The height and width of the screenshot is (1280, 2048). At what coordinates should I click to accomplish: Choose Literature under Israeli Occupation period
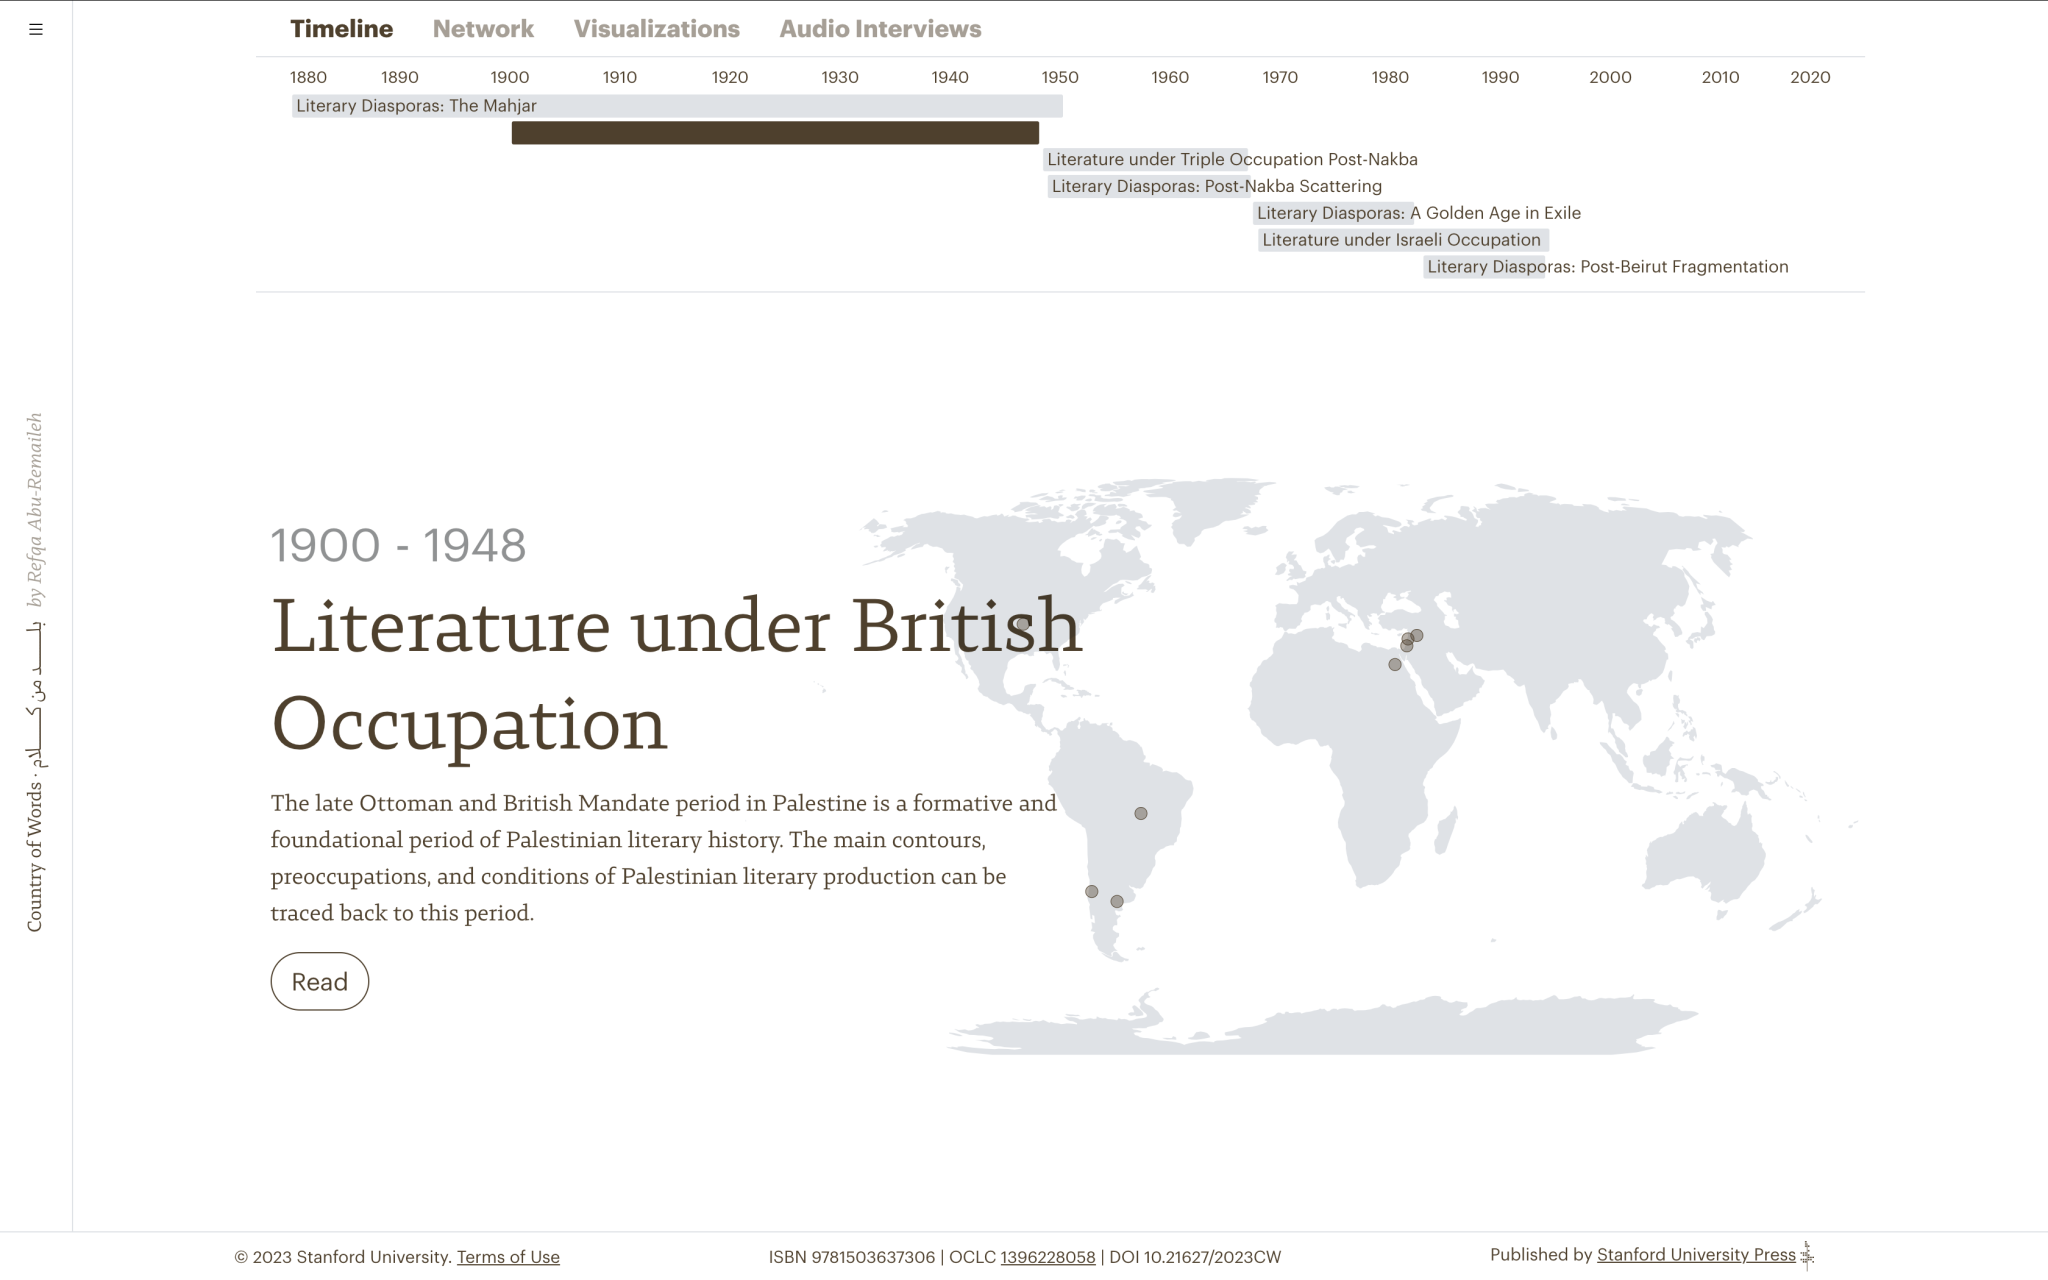tap(1403, 240)
